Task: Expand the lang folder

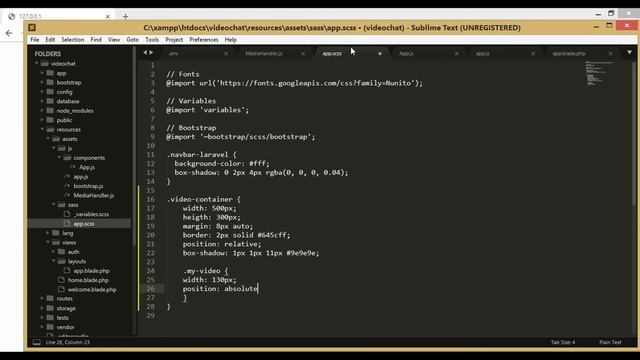Action: [x=48, y=233]
